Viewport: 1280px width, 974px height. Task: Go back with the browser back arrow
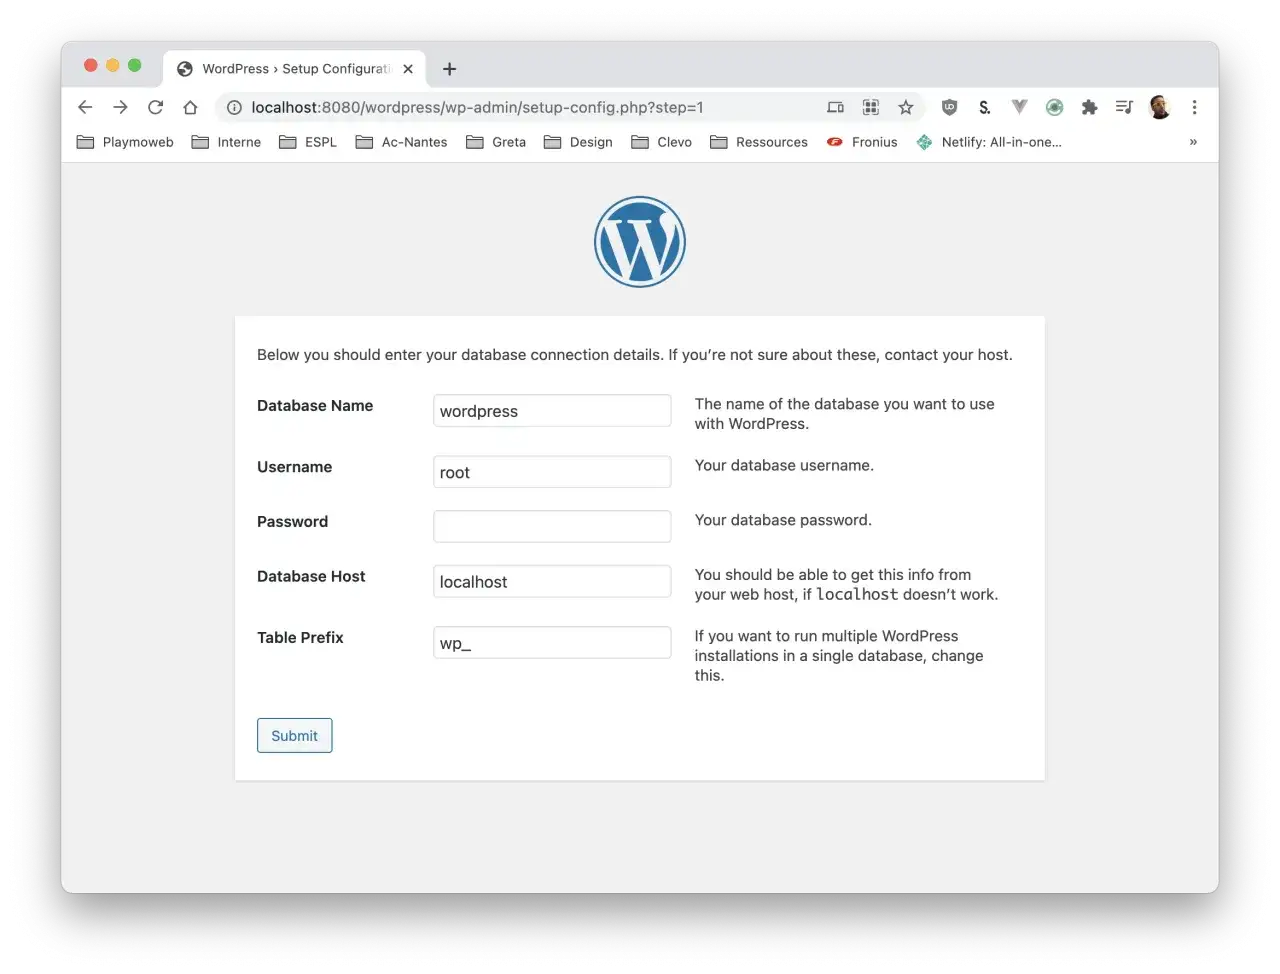(x=85, y=107)
